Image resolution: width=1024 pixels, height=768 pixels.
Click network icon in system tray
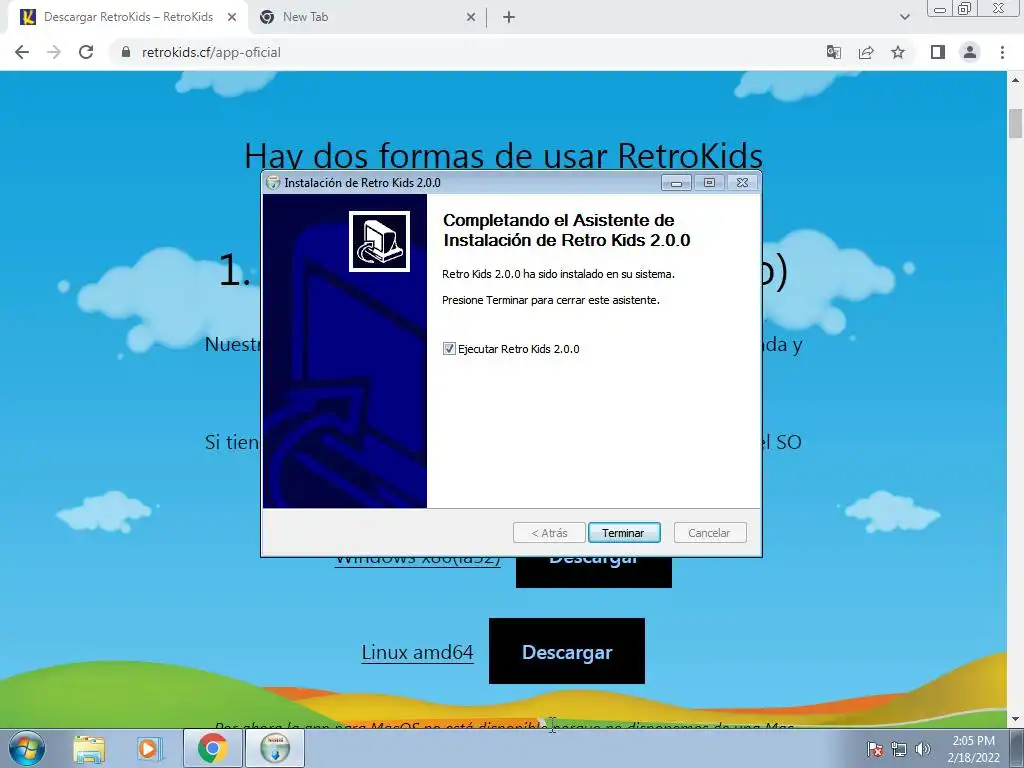coord(899,749)
